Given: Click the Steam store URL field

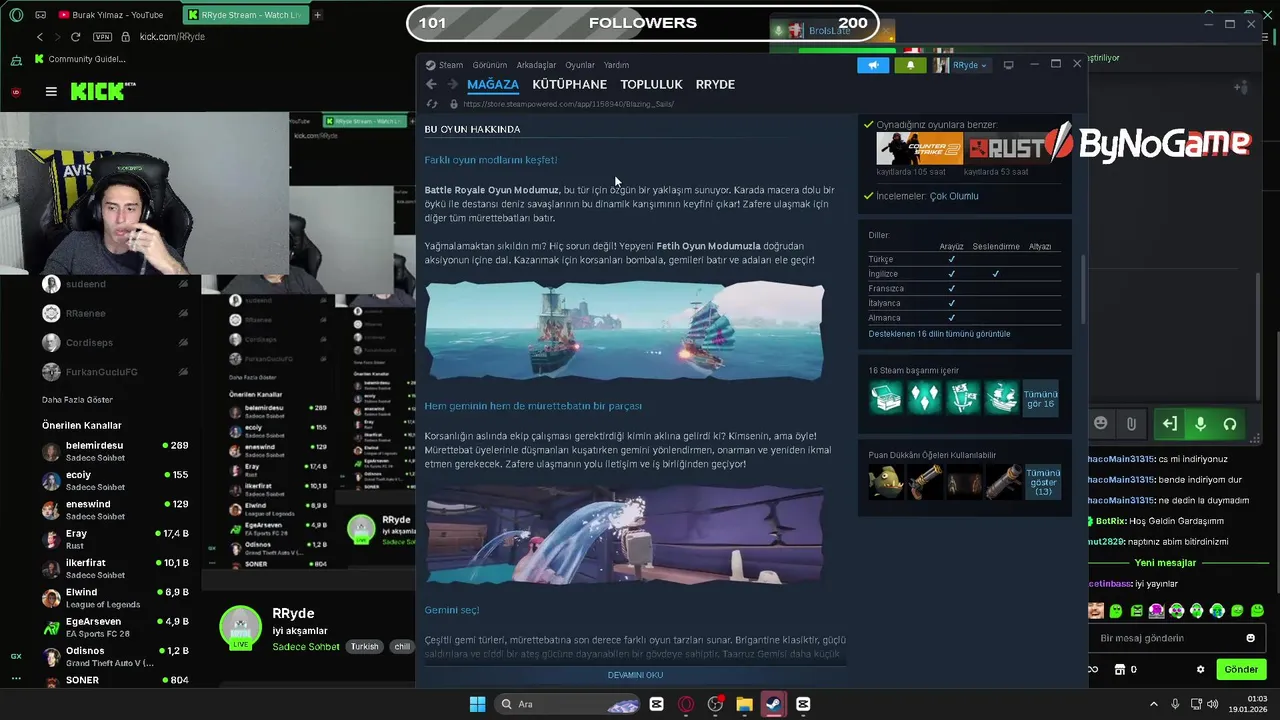Looking at the screenshot, I should [x=568, y=104].
